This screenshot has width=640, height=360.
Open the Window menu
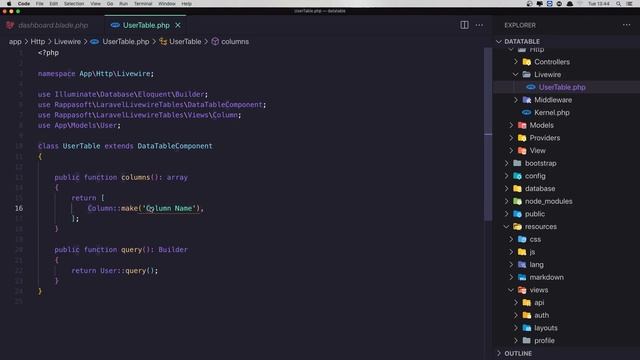pyautogui.click(x=167, y=4)
